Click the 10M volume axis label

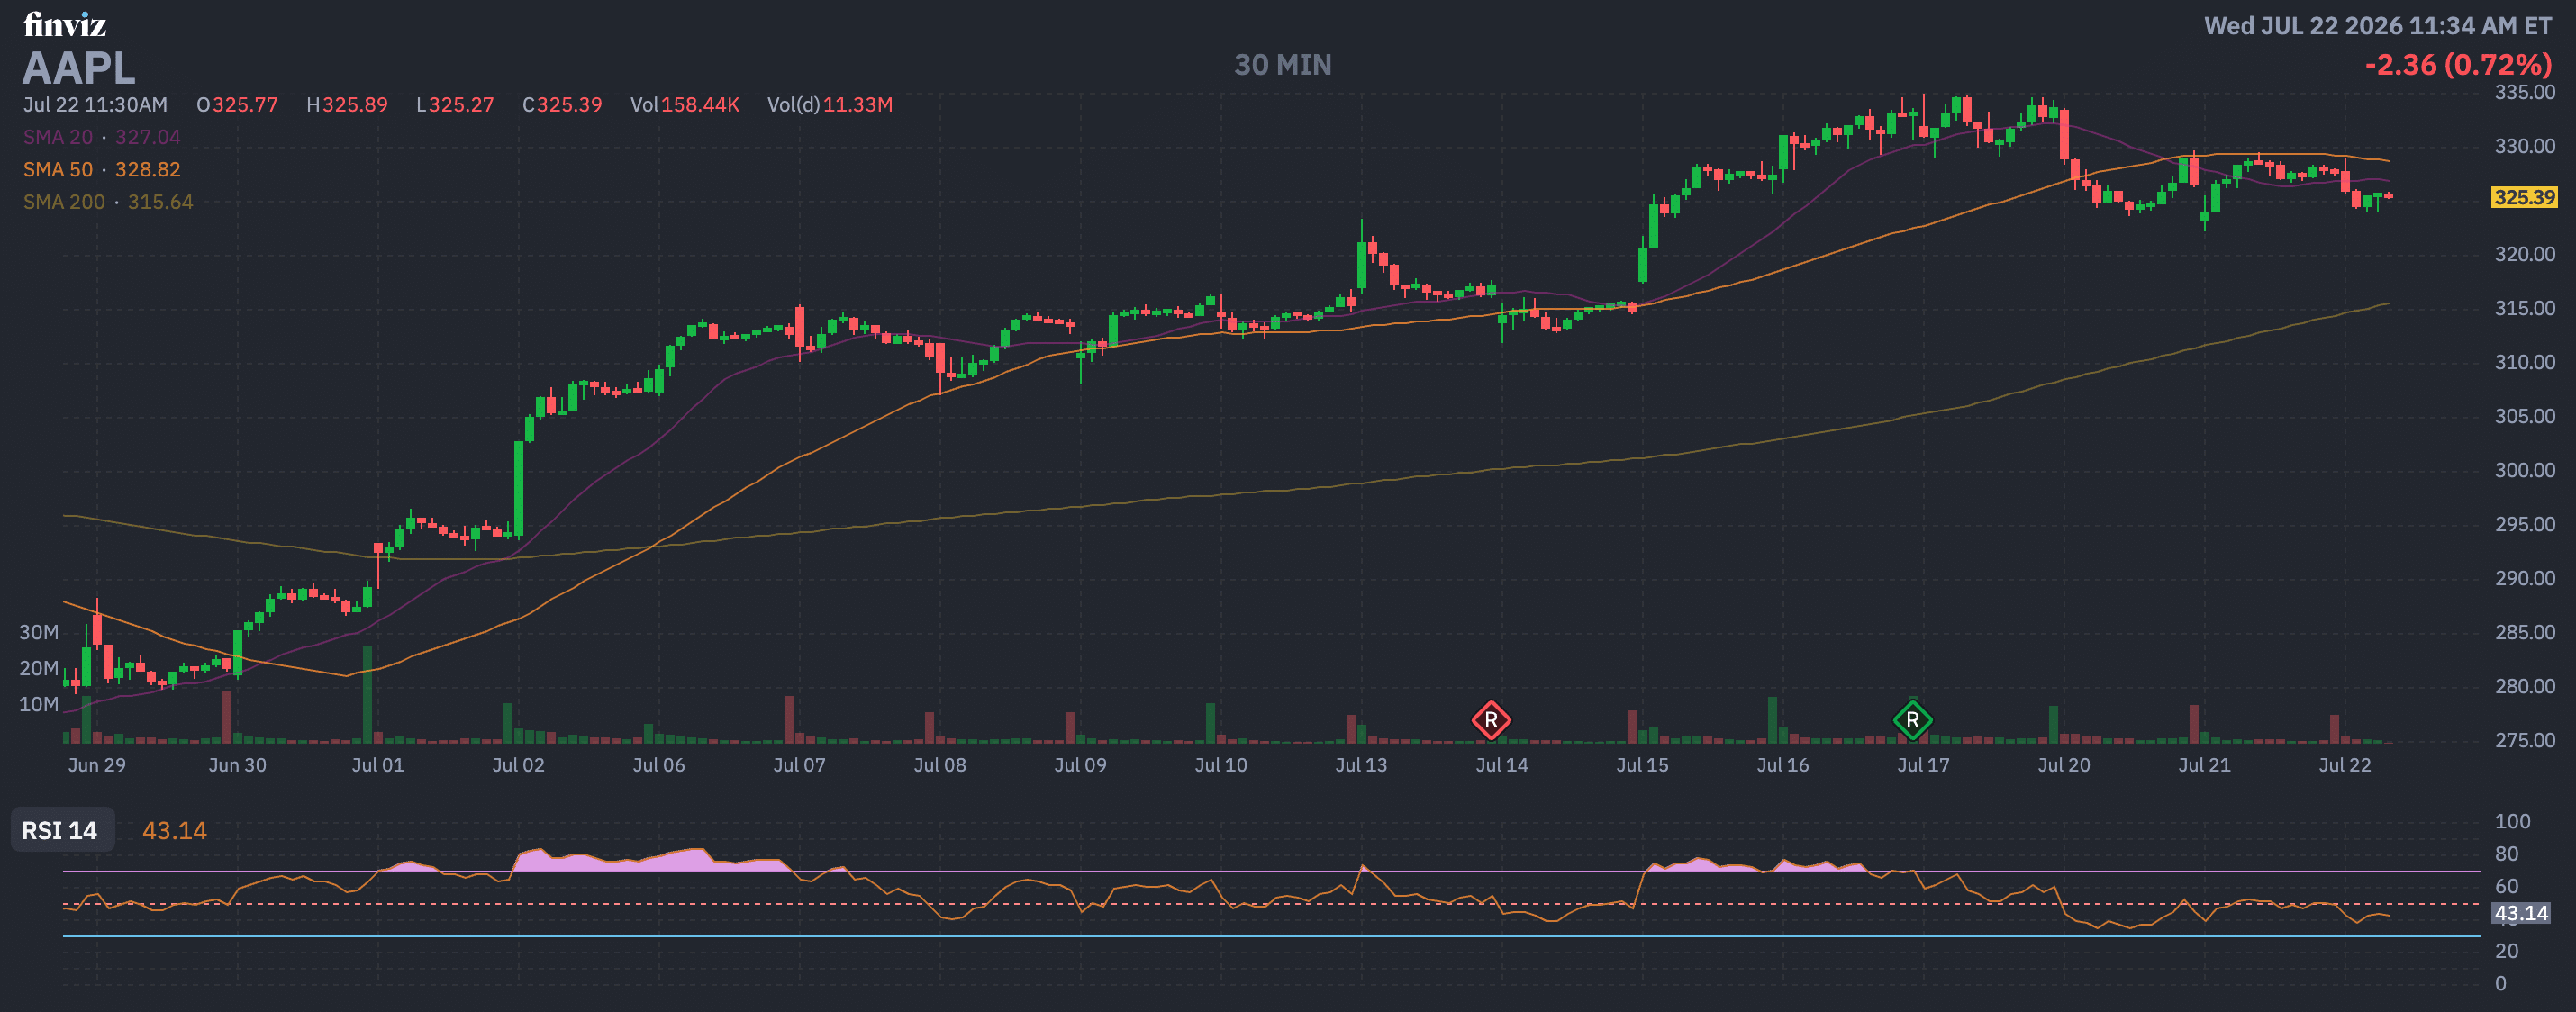click(x=39, y=704)
